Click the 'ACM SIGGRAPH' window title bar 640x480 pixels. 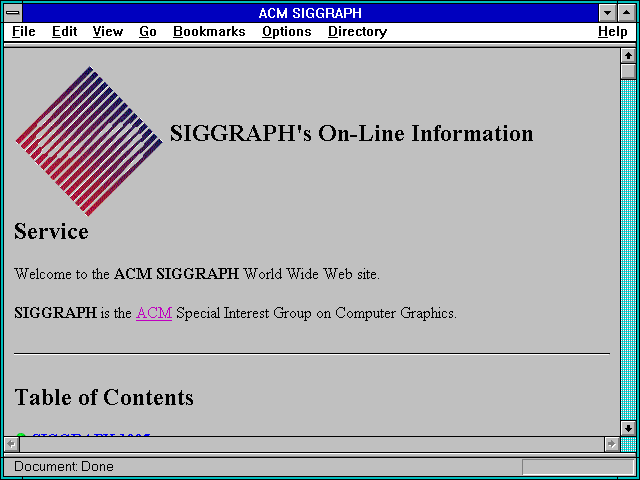click(x=310, y=13)
